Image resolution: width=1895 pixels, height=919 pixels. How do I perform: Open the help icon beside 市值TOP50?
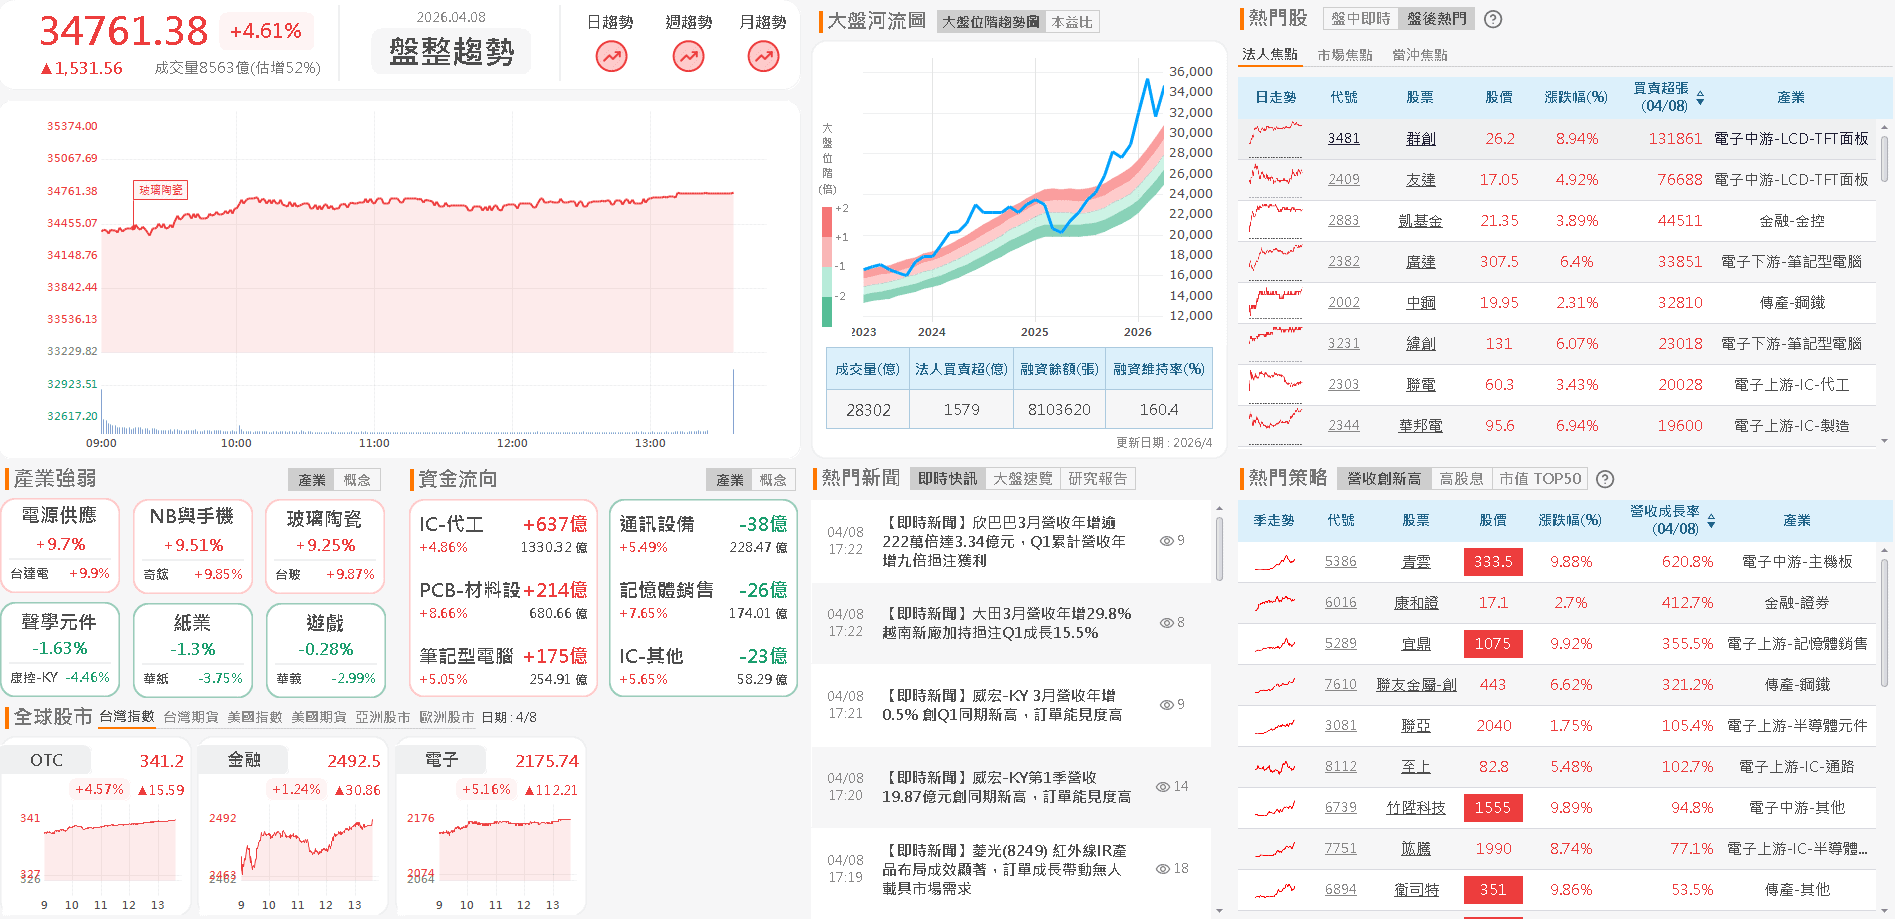point(1605,479)
